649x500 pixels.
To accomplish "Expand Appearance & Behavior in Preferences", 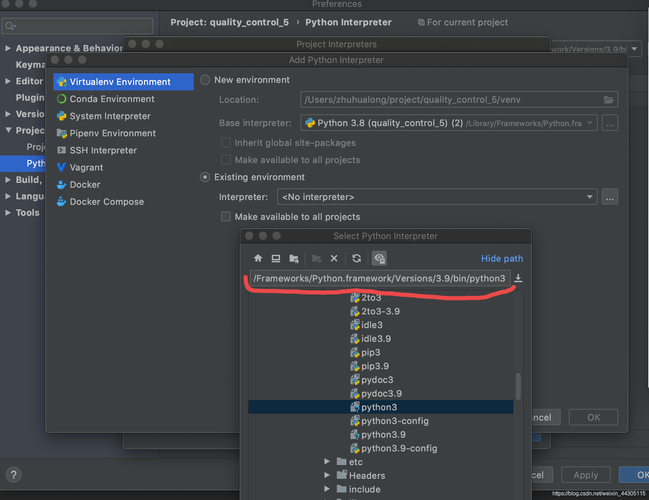I will [7, 48].
